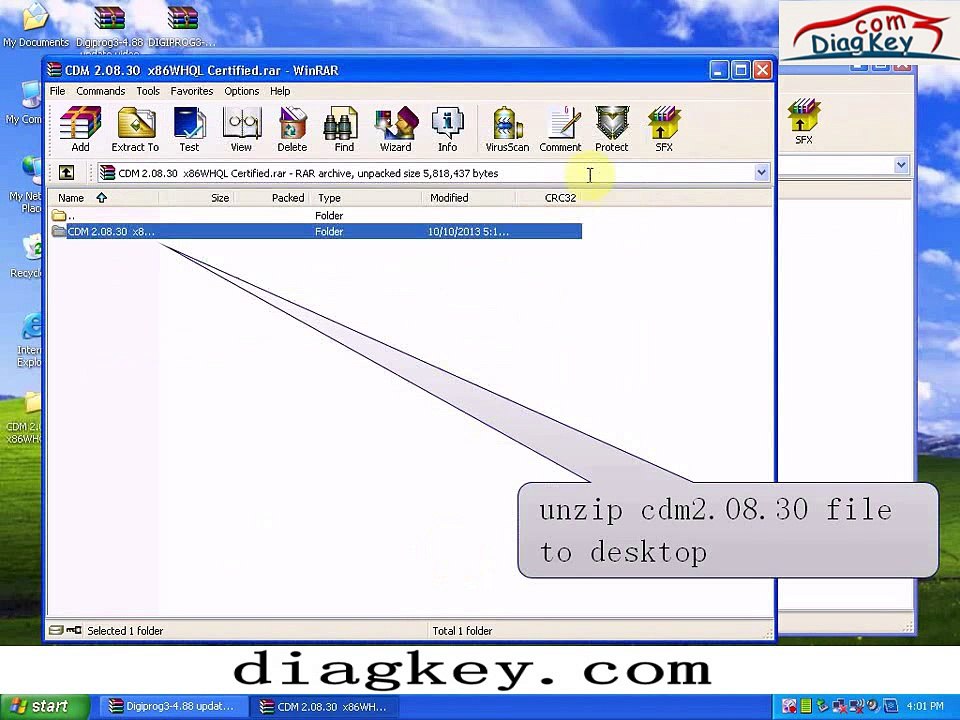Select the My Documents desktop icon
The width and height of the screenshot is (960, 720).
(x=36, y=24)
